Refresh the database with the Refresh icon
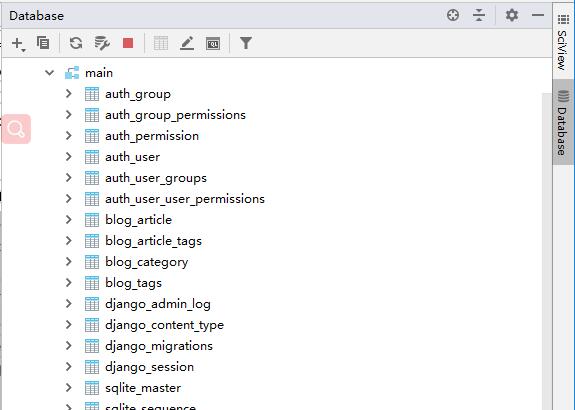 click(76, 43)
